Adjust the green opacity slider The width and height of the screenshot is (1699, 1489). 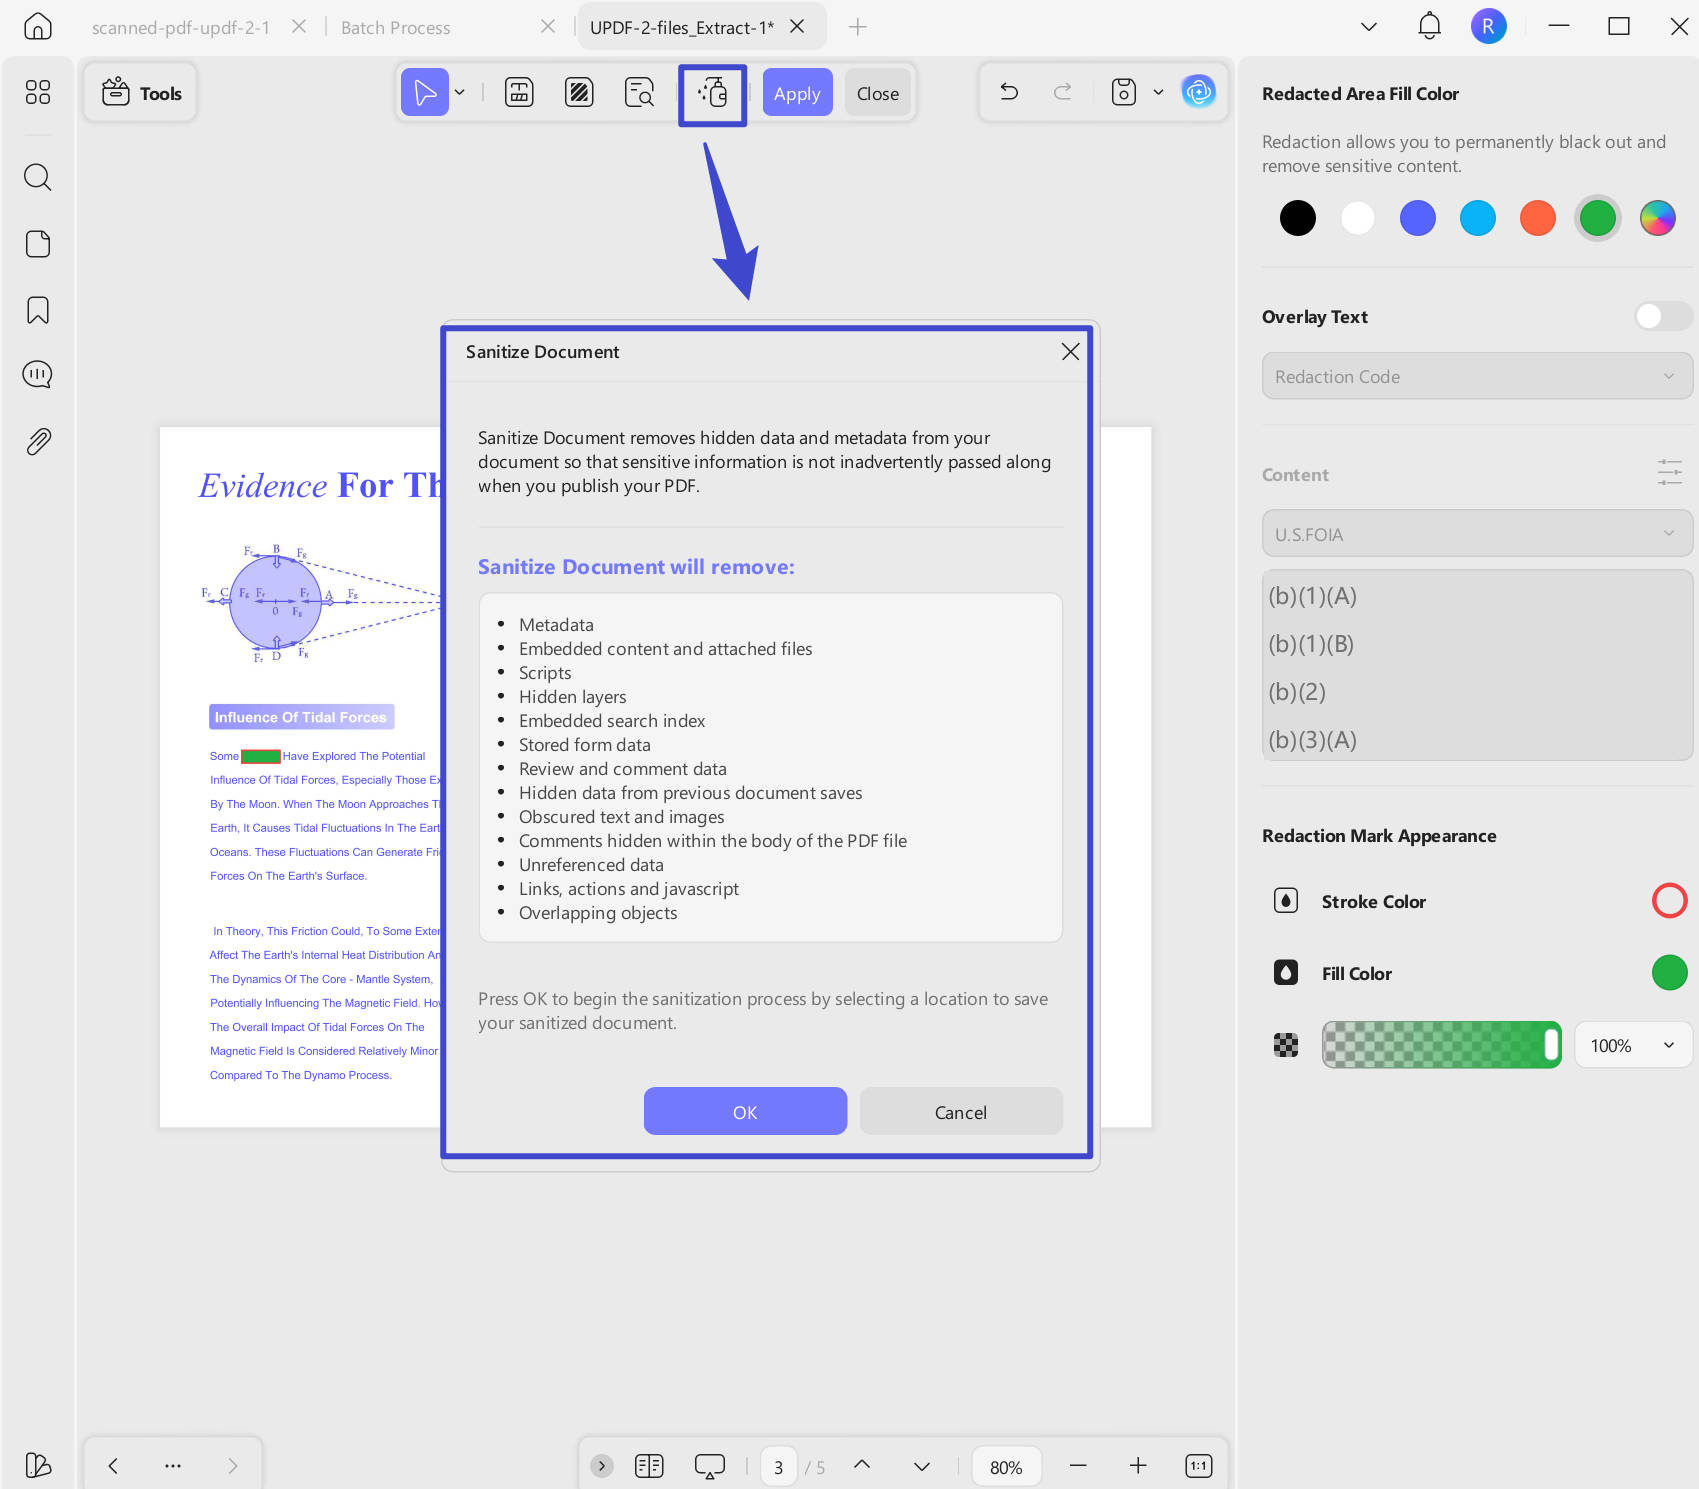(x=1441, y=1045)
